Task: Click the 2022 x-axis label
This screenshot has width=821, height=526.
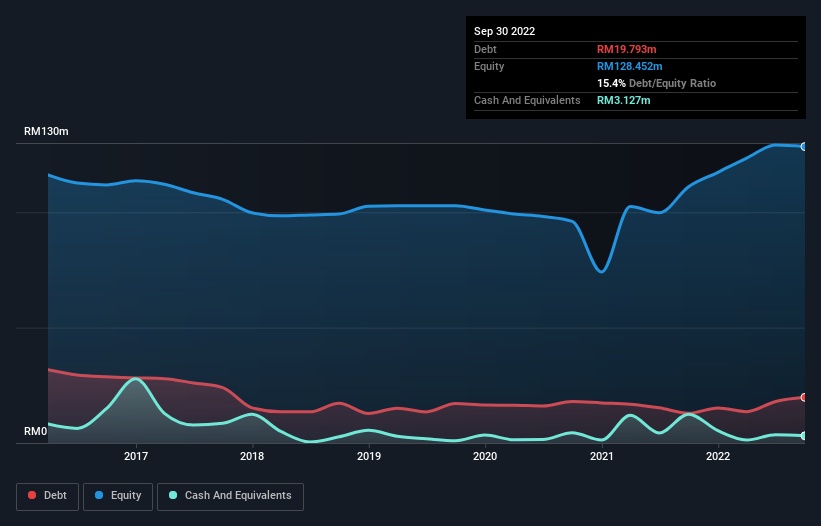Action: tap(718, 456)
